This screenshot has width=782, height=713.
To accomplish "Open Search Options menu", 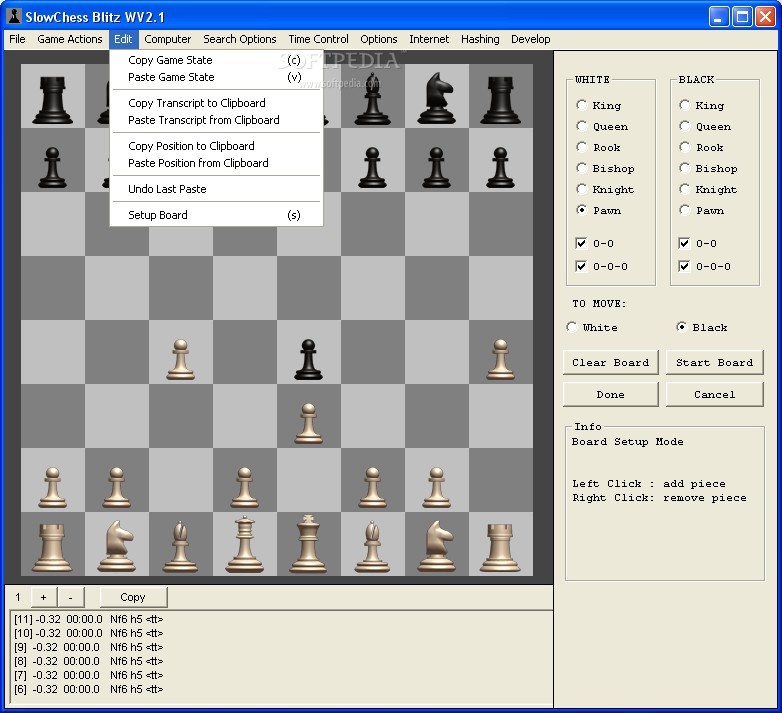I will (x=239, y=39).
